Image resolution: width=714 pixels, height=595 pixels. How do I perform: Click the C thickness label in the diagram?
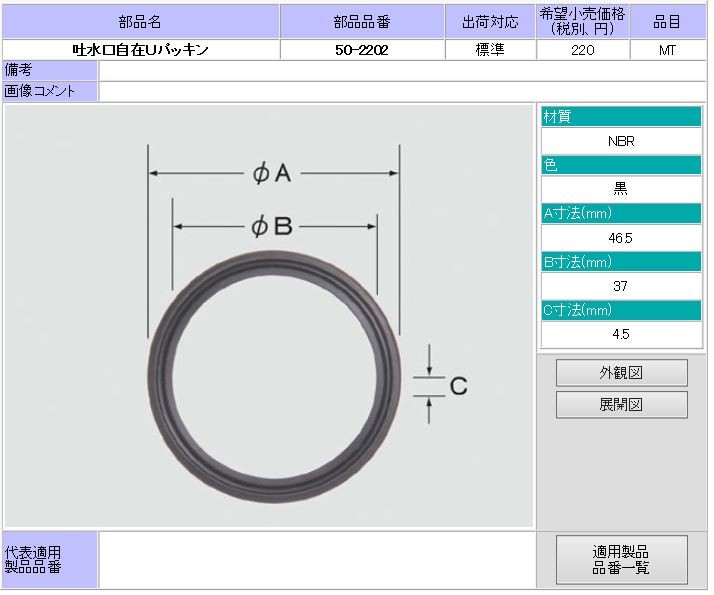pyautogui.click(x=458, y=386)
